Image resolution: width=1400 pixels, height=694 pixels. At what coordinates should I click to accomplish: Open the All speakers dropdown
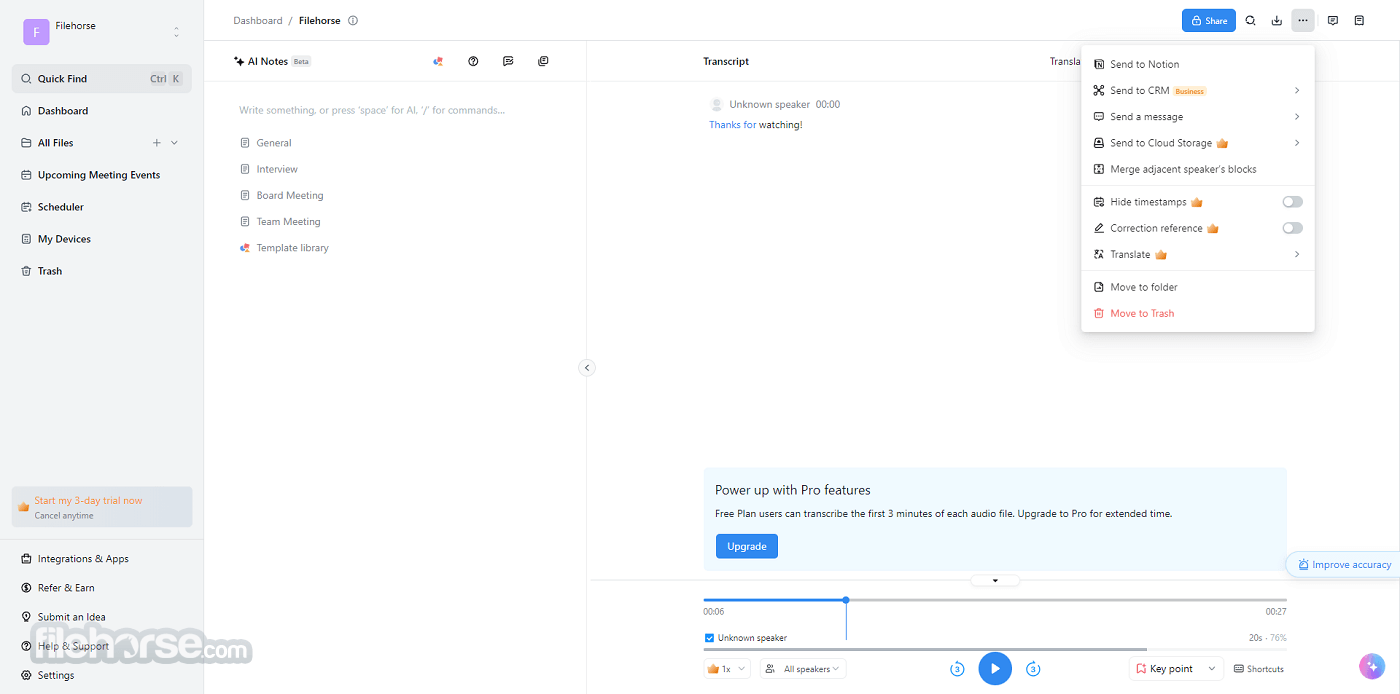(x=803, y=669)
